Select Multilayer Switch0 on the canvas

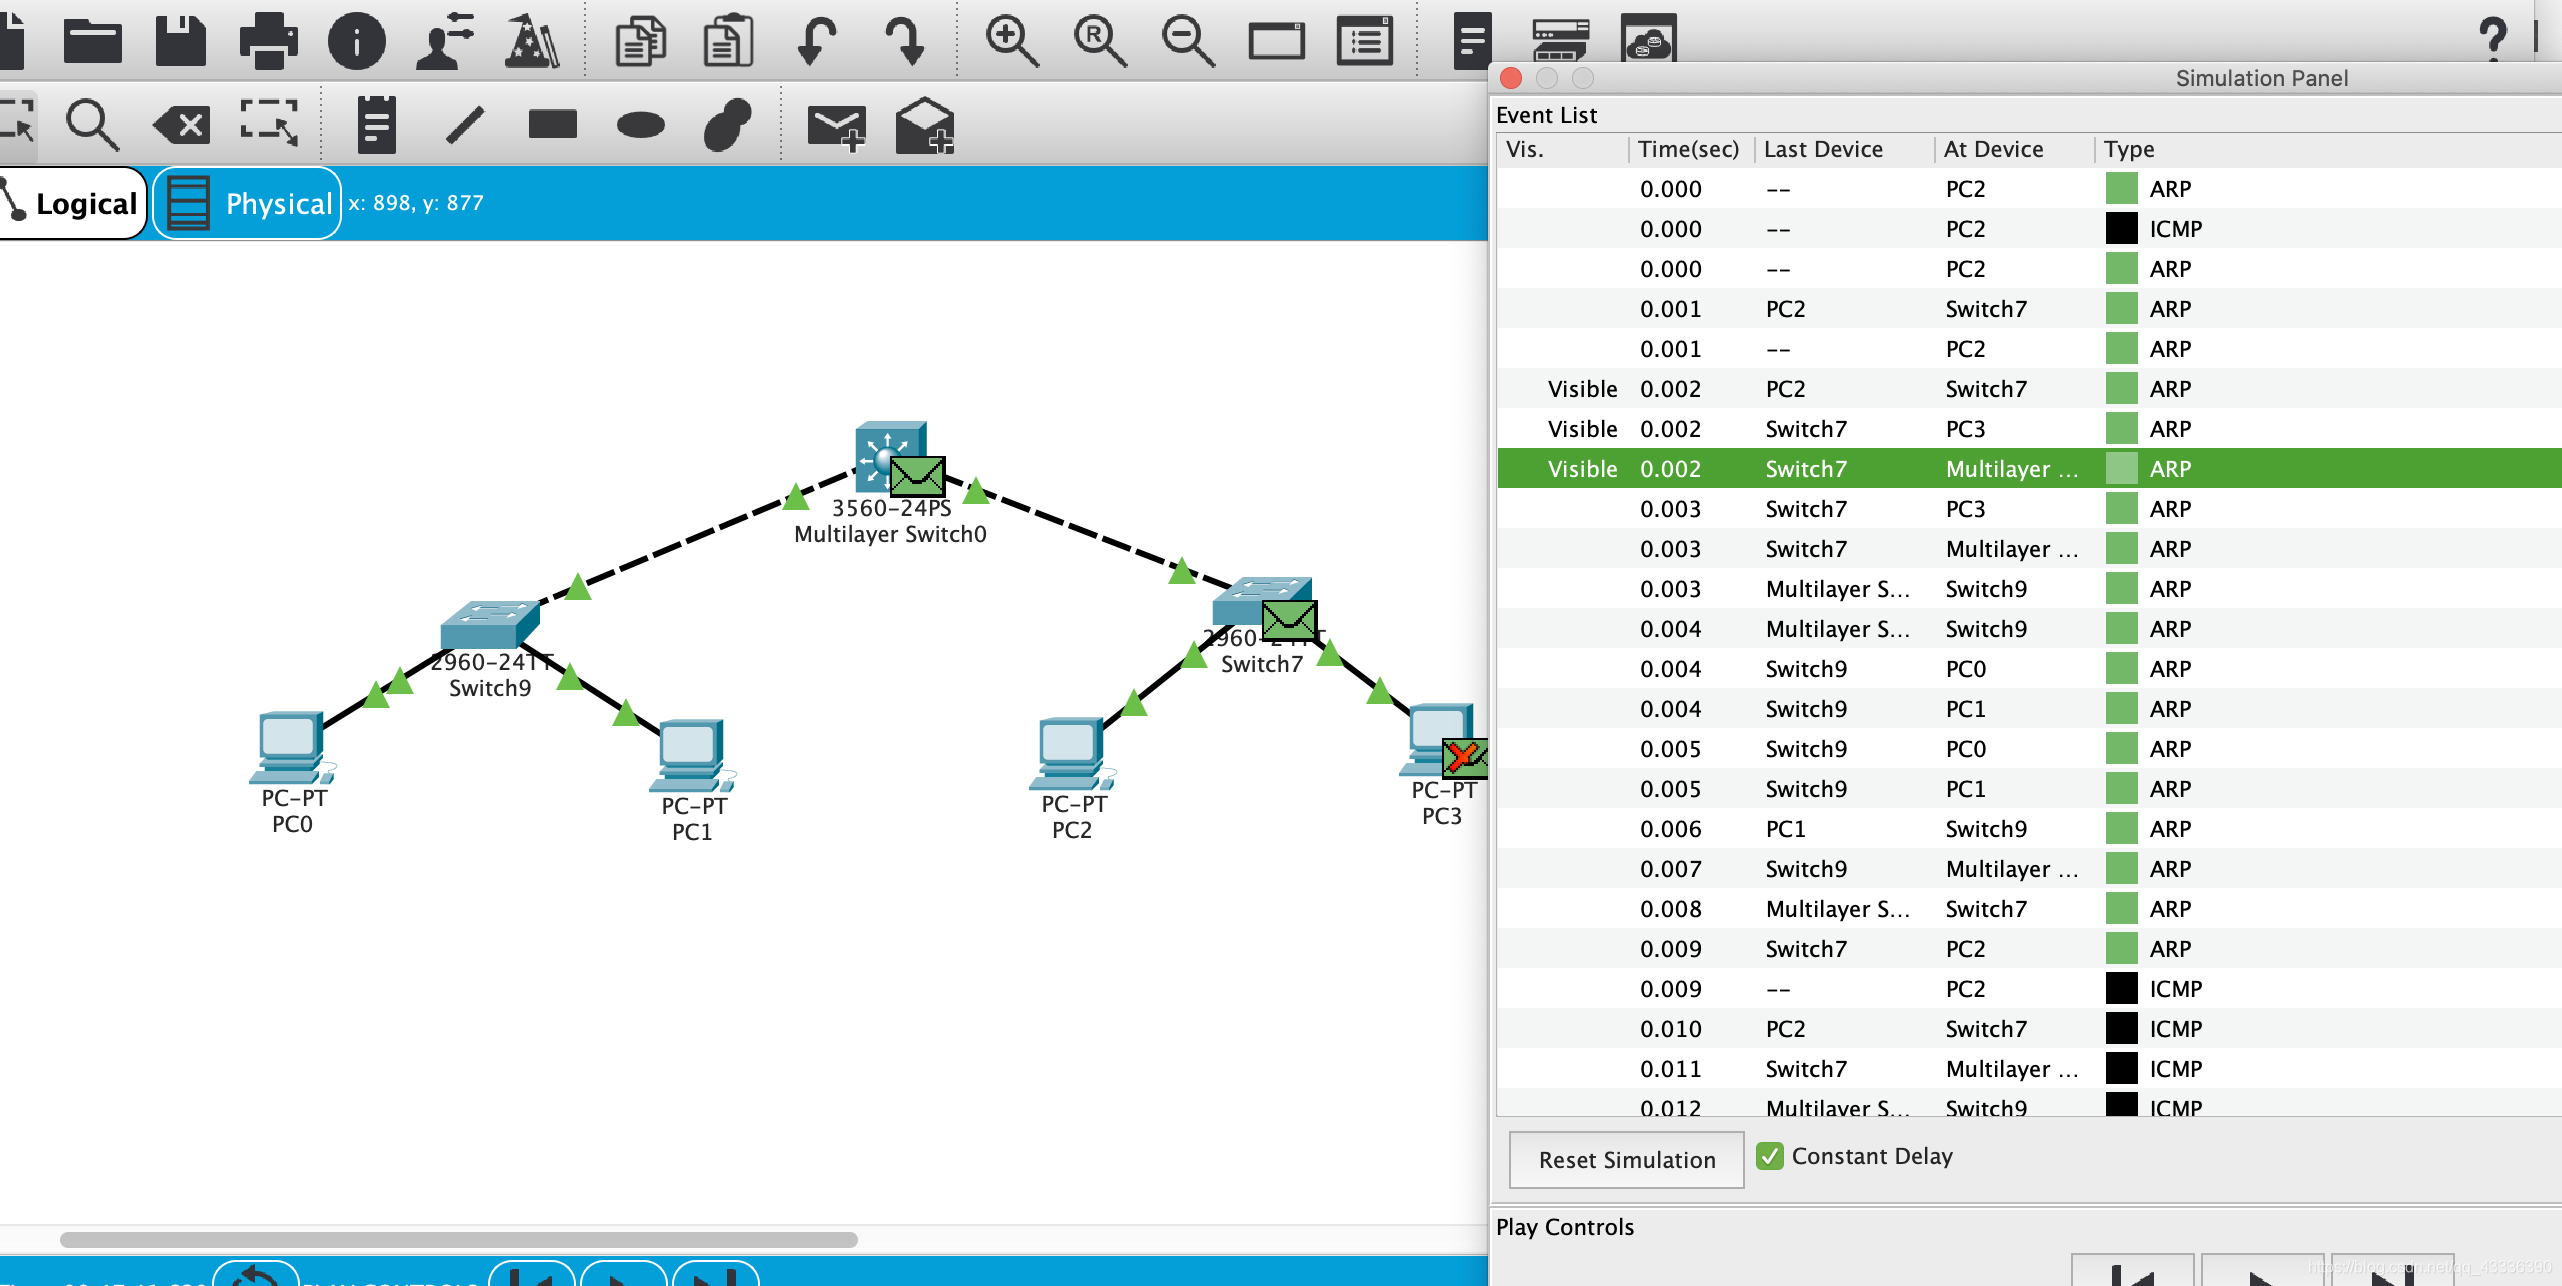coord(889,456)
